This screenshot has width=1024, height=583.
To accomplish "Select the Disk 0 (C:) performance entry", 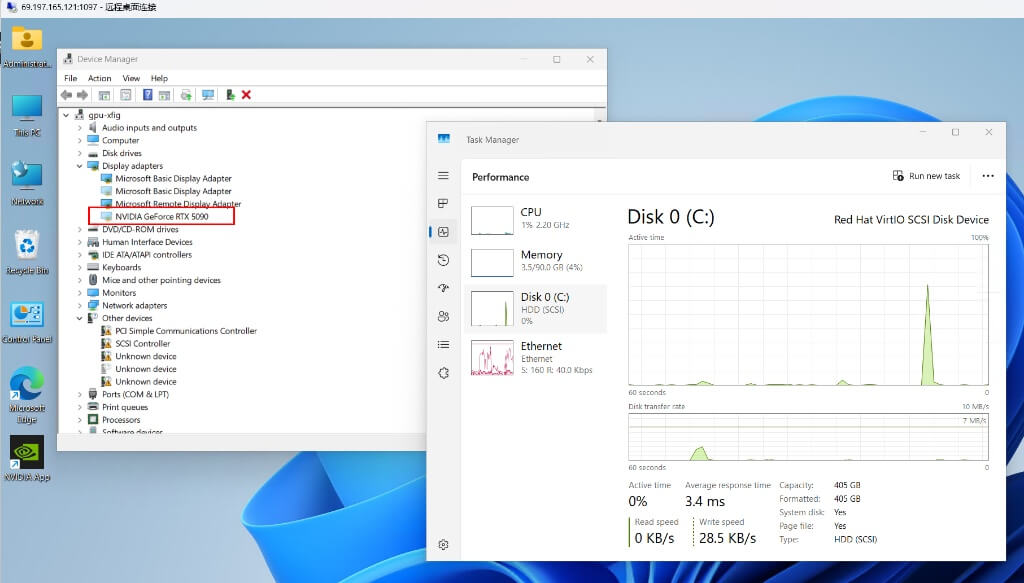I will pyautogui.click(x=536, y=308).
